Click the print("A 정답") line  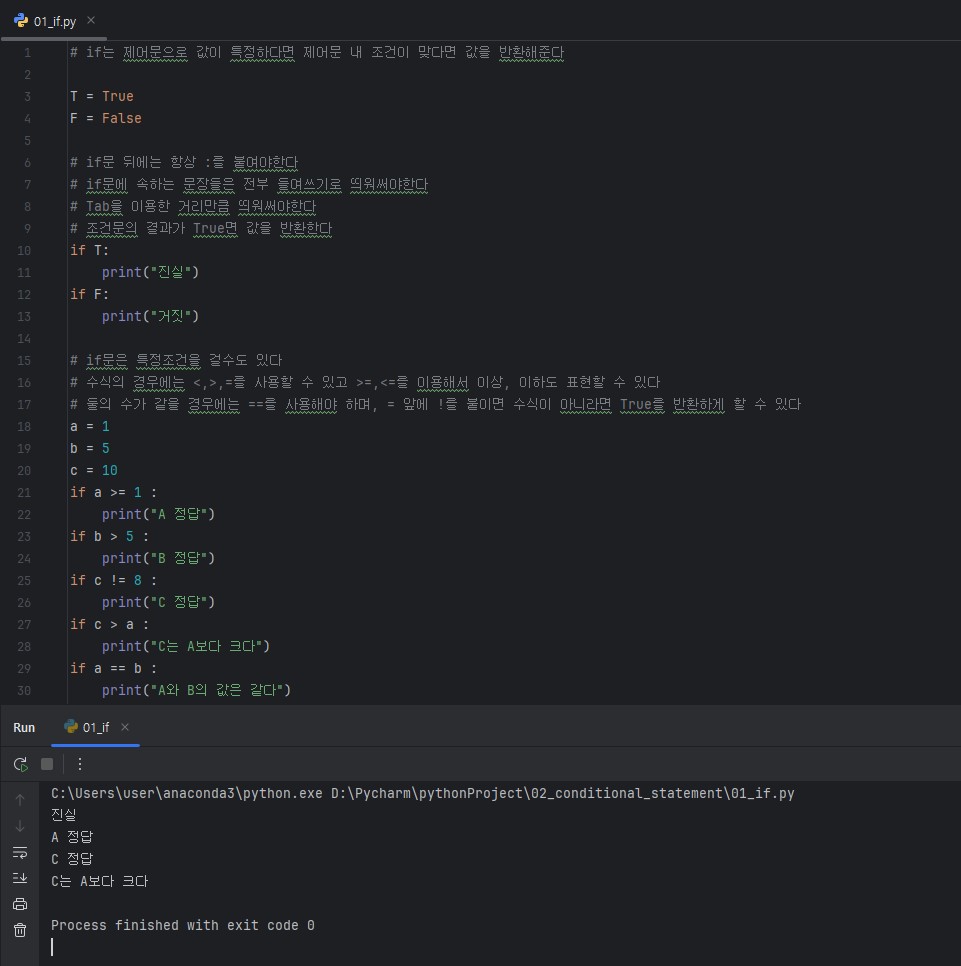pyautogui.click(x=158, y=514)
